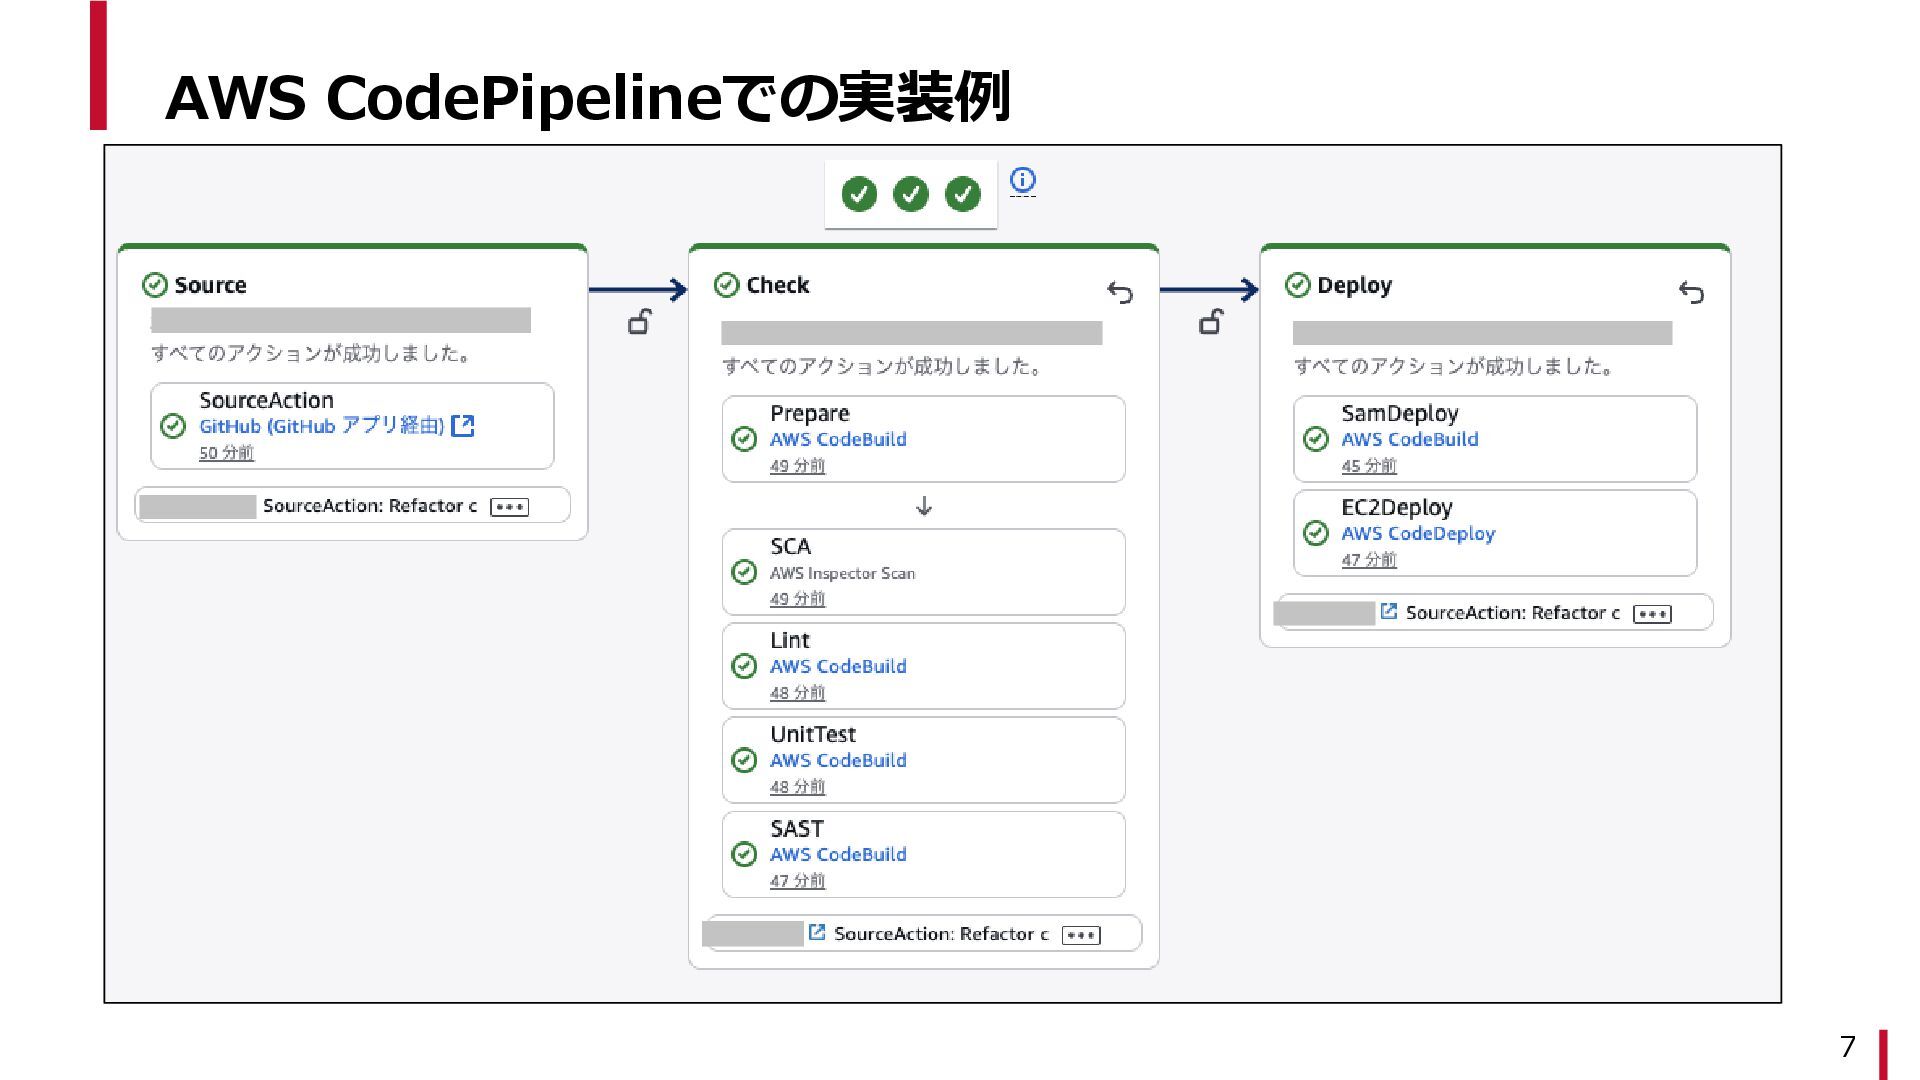
Task: Open the GitHub (GitHub アプリ経由) link
Action: [x=321, y=426]
